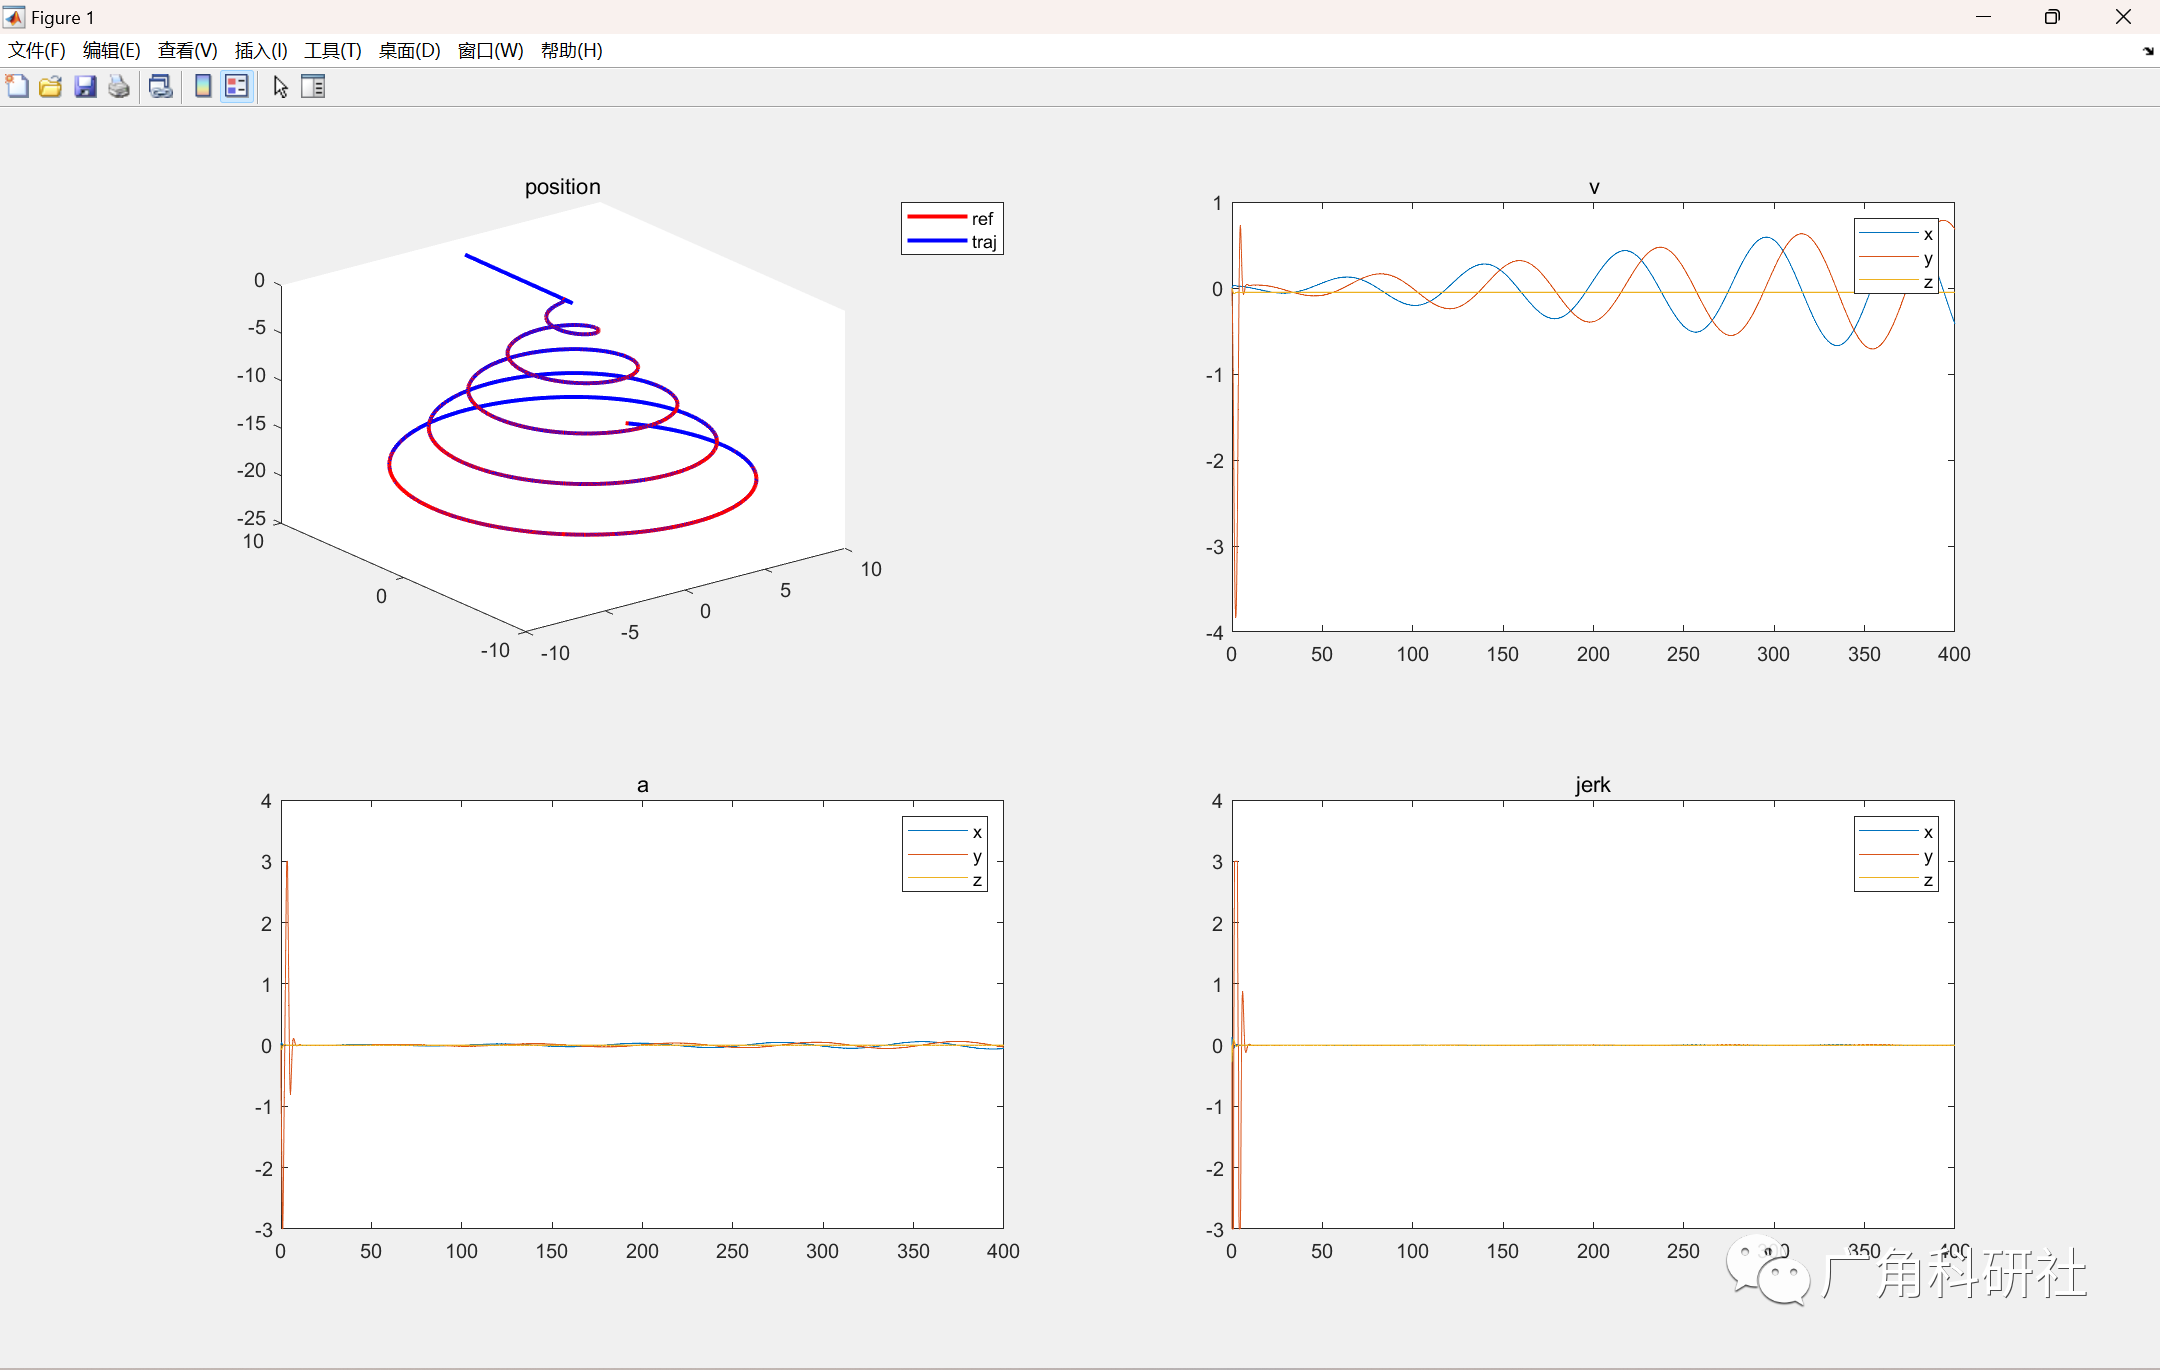The height and width of the screenshot is (1370, 2160).
Task: Click the Open File folder icon
Action: click(51, 87)
